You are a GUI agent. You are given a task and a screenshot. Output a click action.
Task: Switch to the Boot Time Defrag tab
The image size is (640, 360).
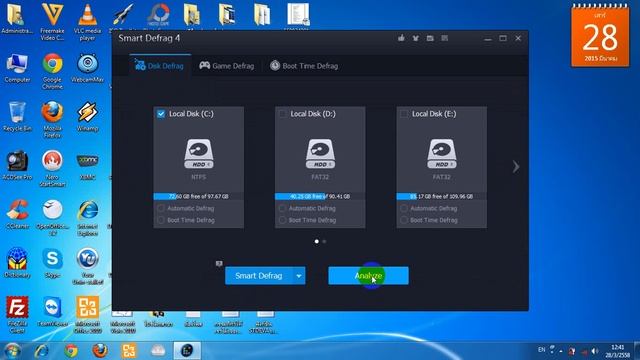pos(304,65)
